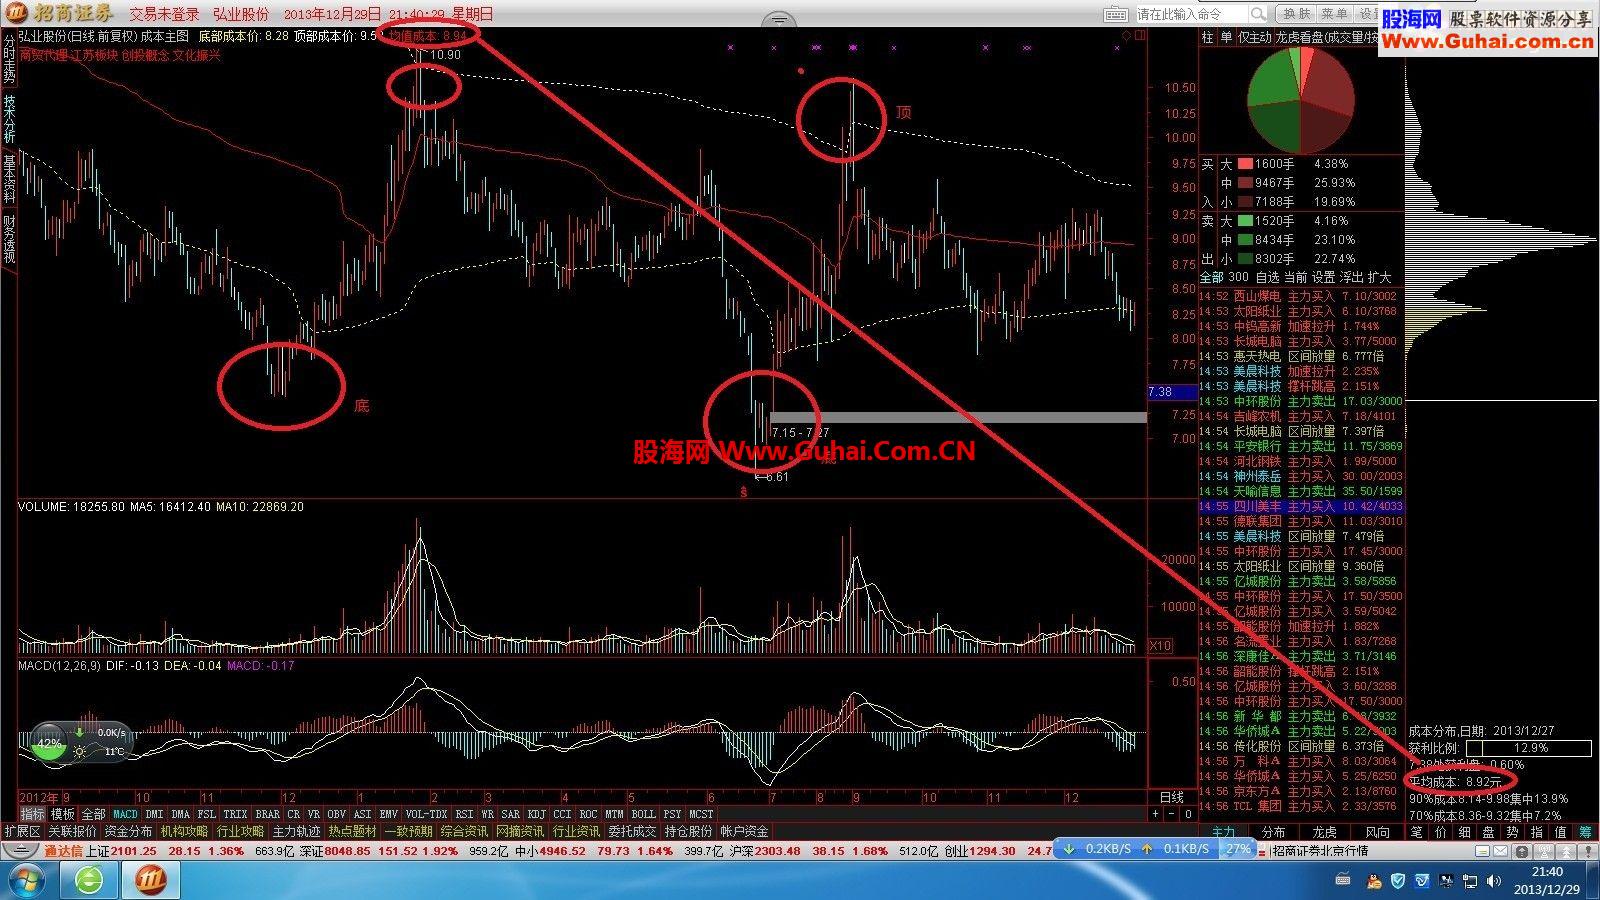The width and height of the screenshot is (1600, 900).
Task: Open the on-screen keyboard icon by command box
Action: pyautogui.click(x=1115, y=14)
